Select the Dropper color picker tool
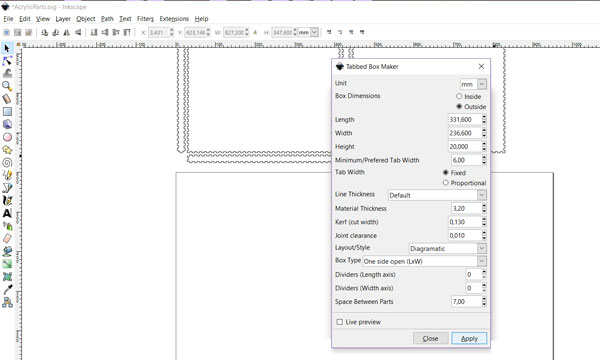The image size is (600, 360). coord(7,289)
